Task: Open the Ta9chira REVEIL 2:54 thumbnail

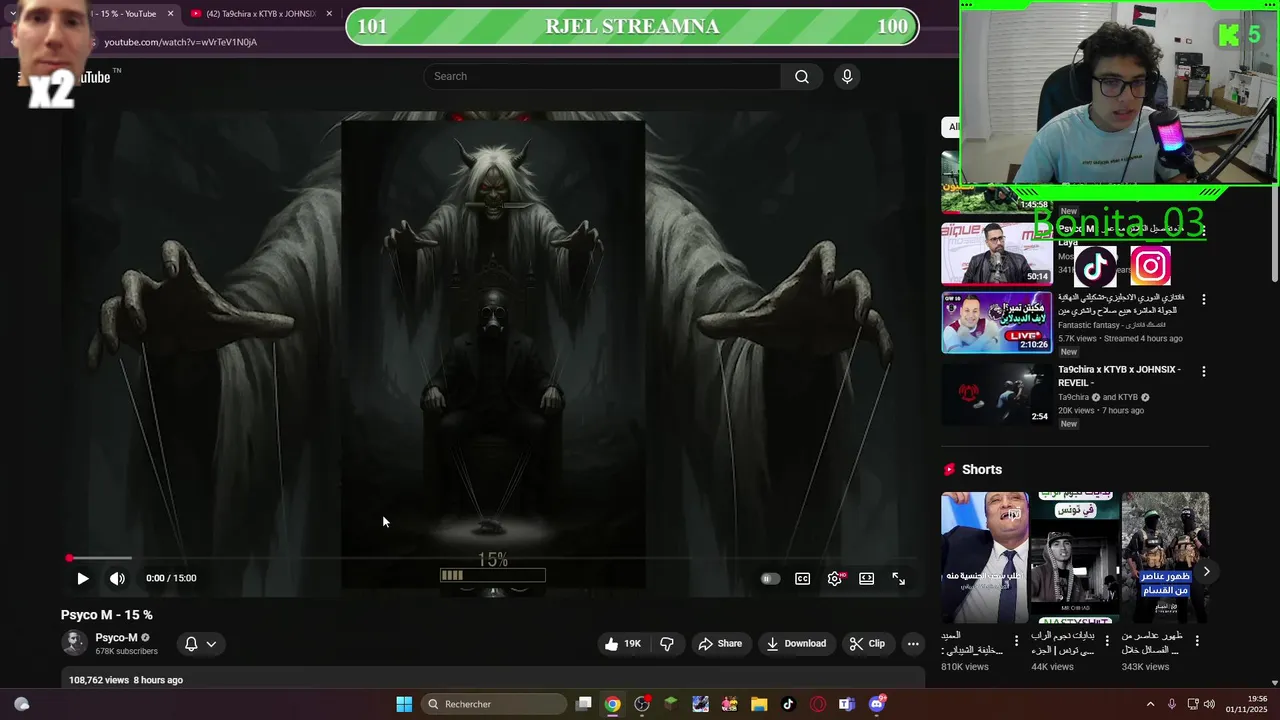Action: [997, 393]
